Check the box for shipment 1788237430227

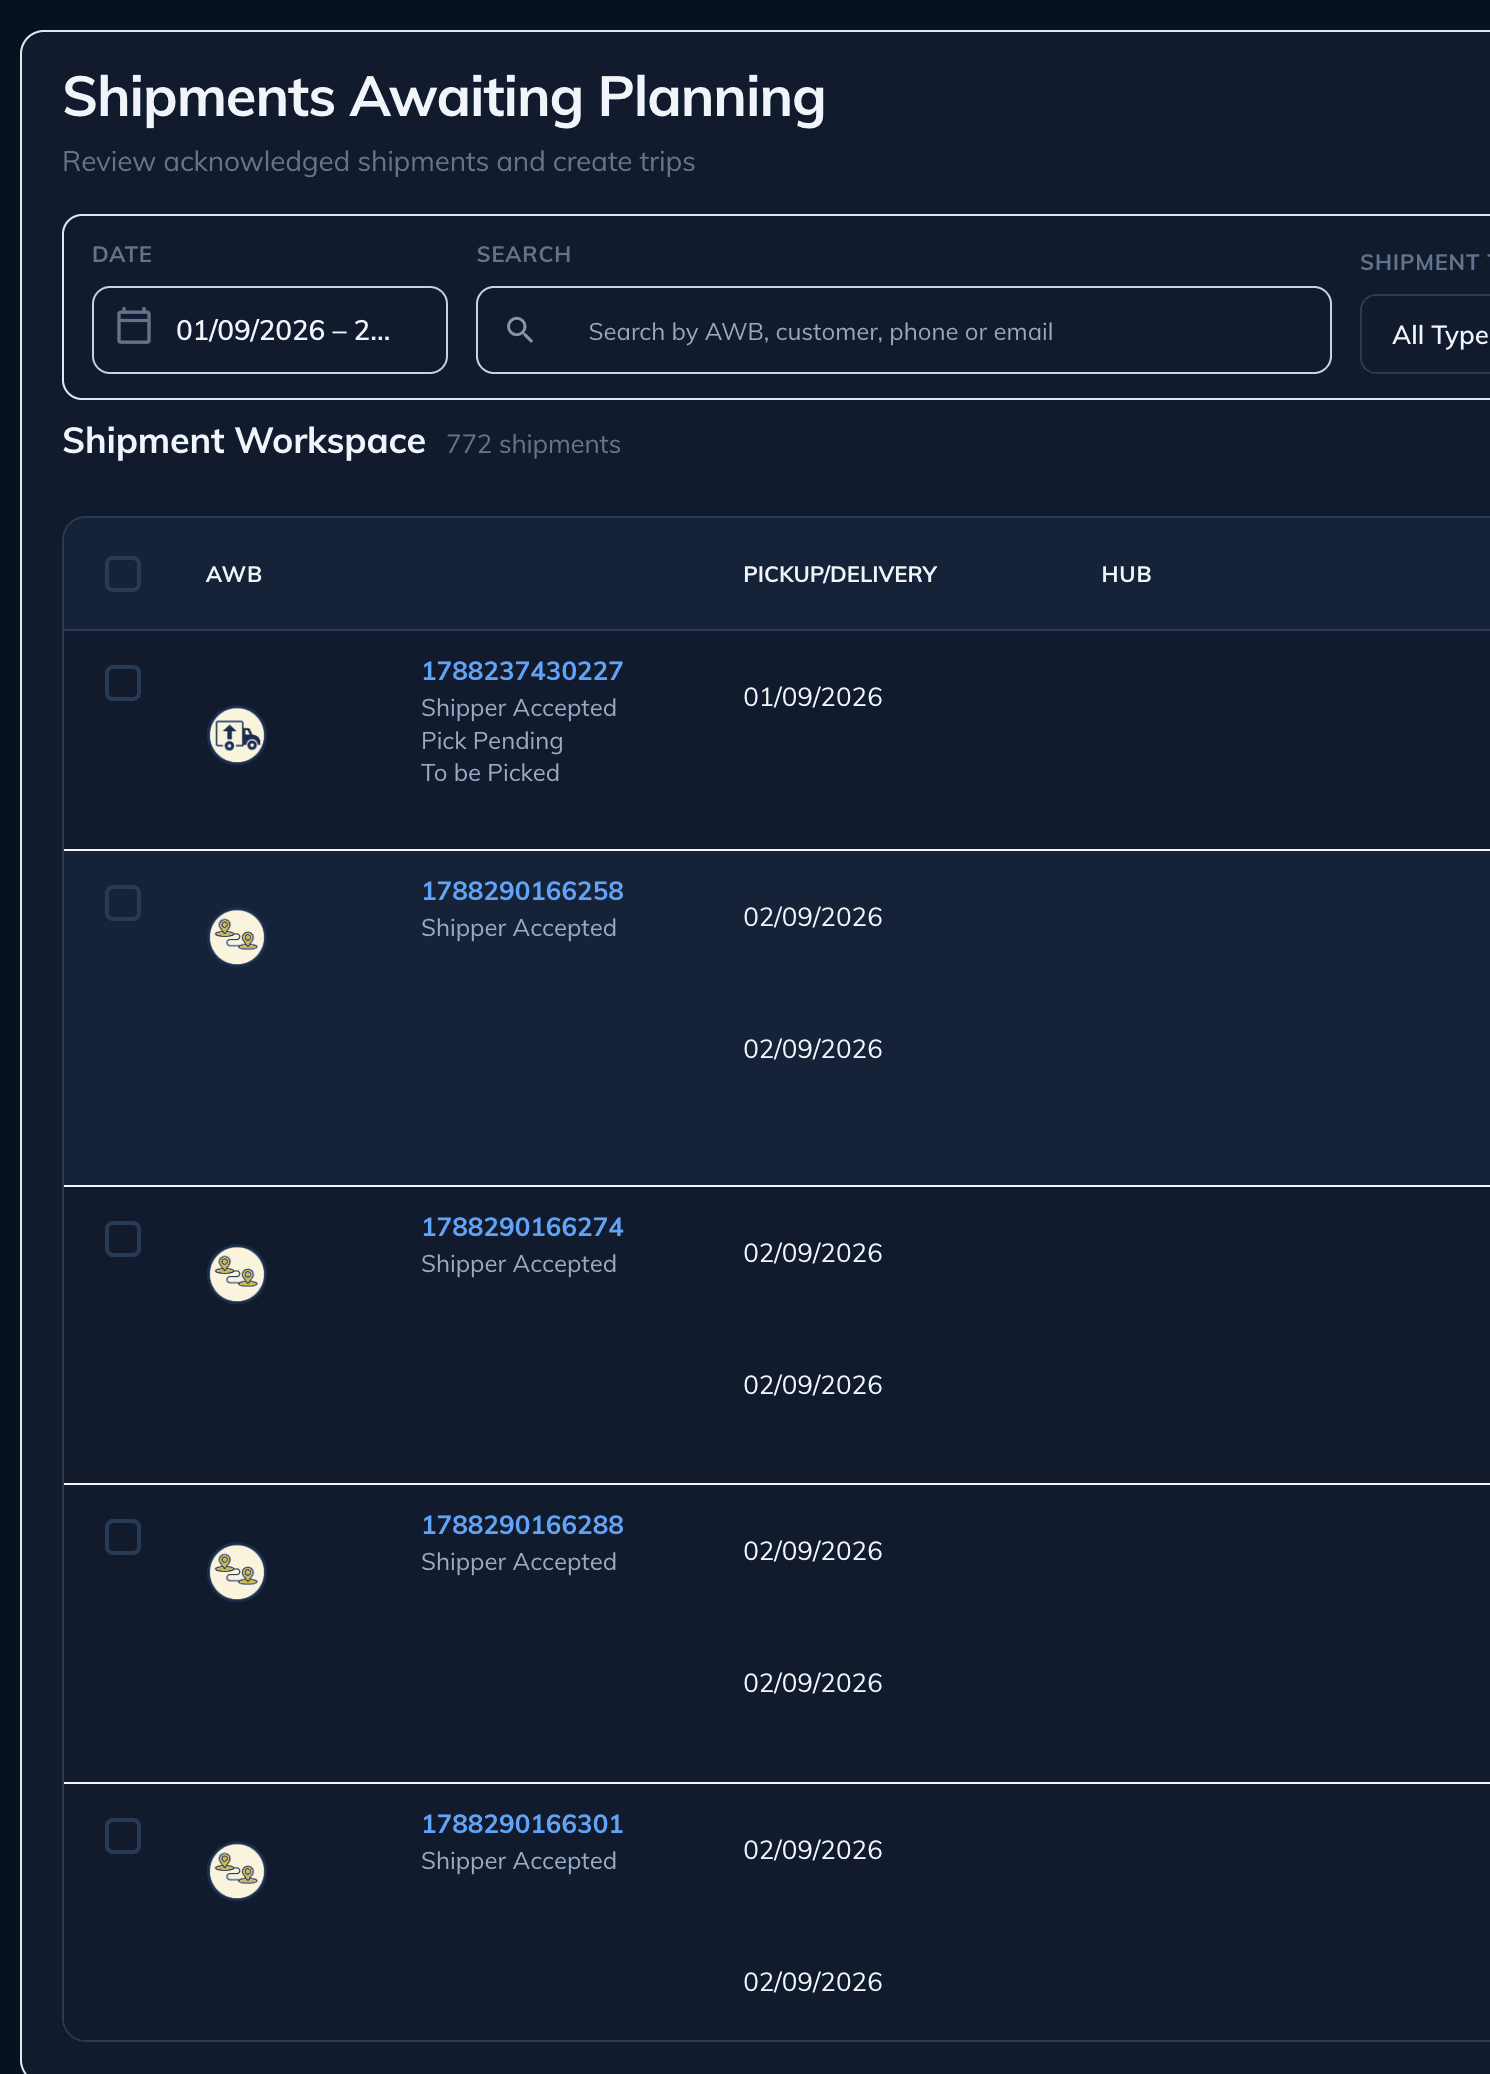click(123, 683)
